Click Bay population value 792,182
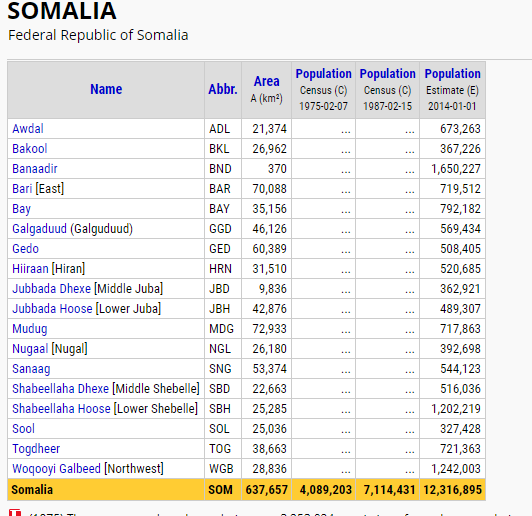Screen dimensions: 532x516 [x=460, y=209]
